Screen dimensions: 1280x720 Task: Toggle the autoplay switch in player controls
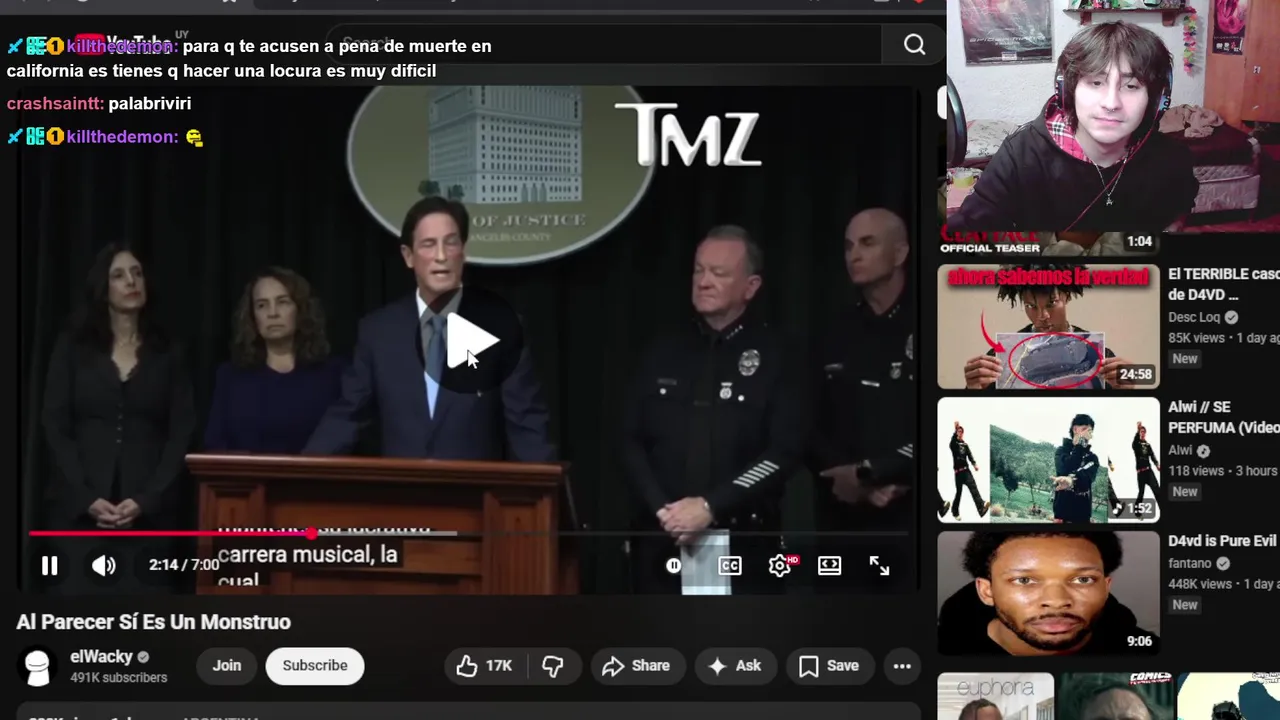tap(674, 565)
